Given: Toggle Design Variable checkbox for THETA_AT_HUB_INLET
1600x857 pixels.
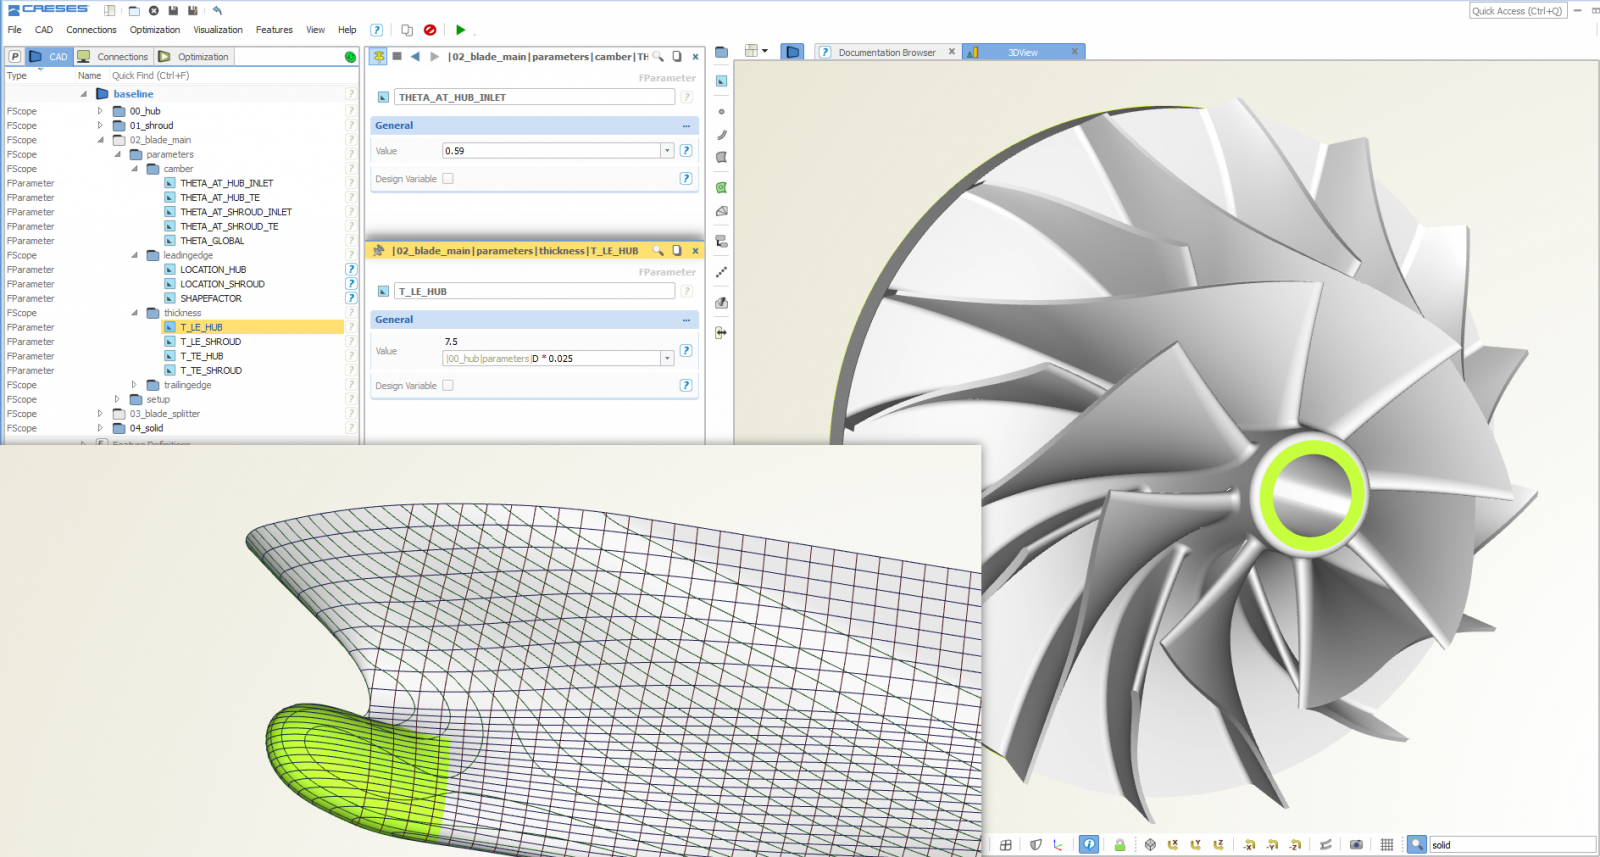Looking at the screenshot, I should pyautogui.click(x=448, y=179).
